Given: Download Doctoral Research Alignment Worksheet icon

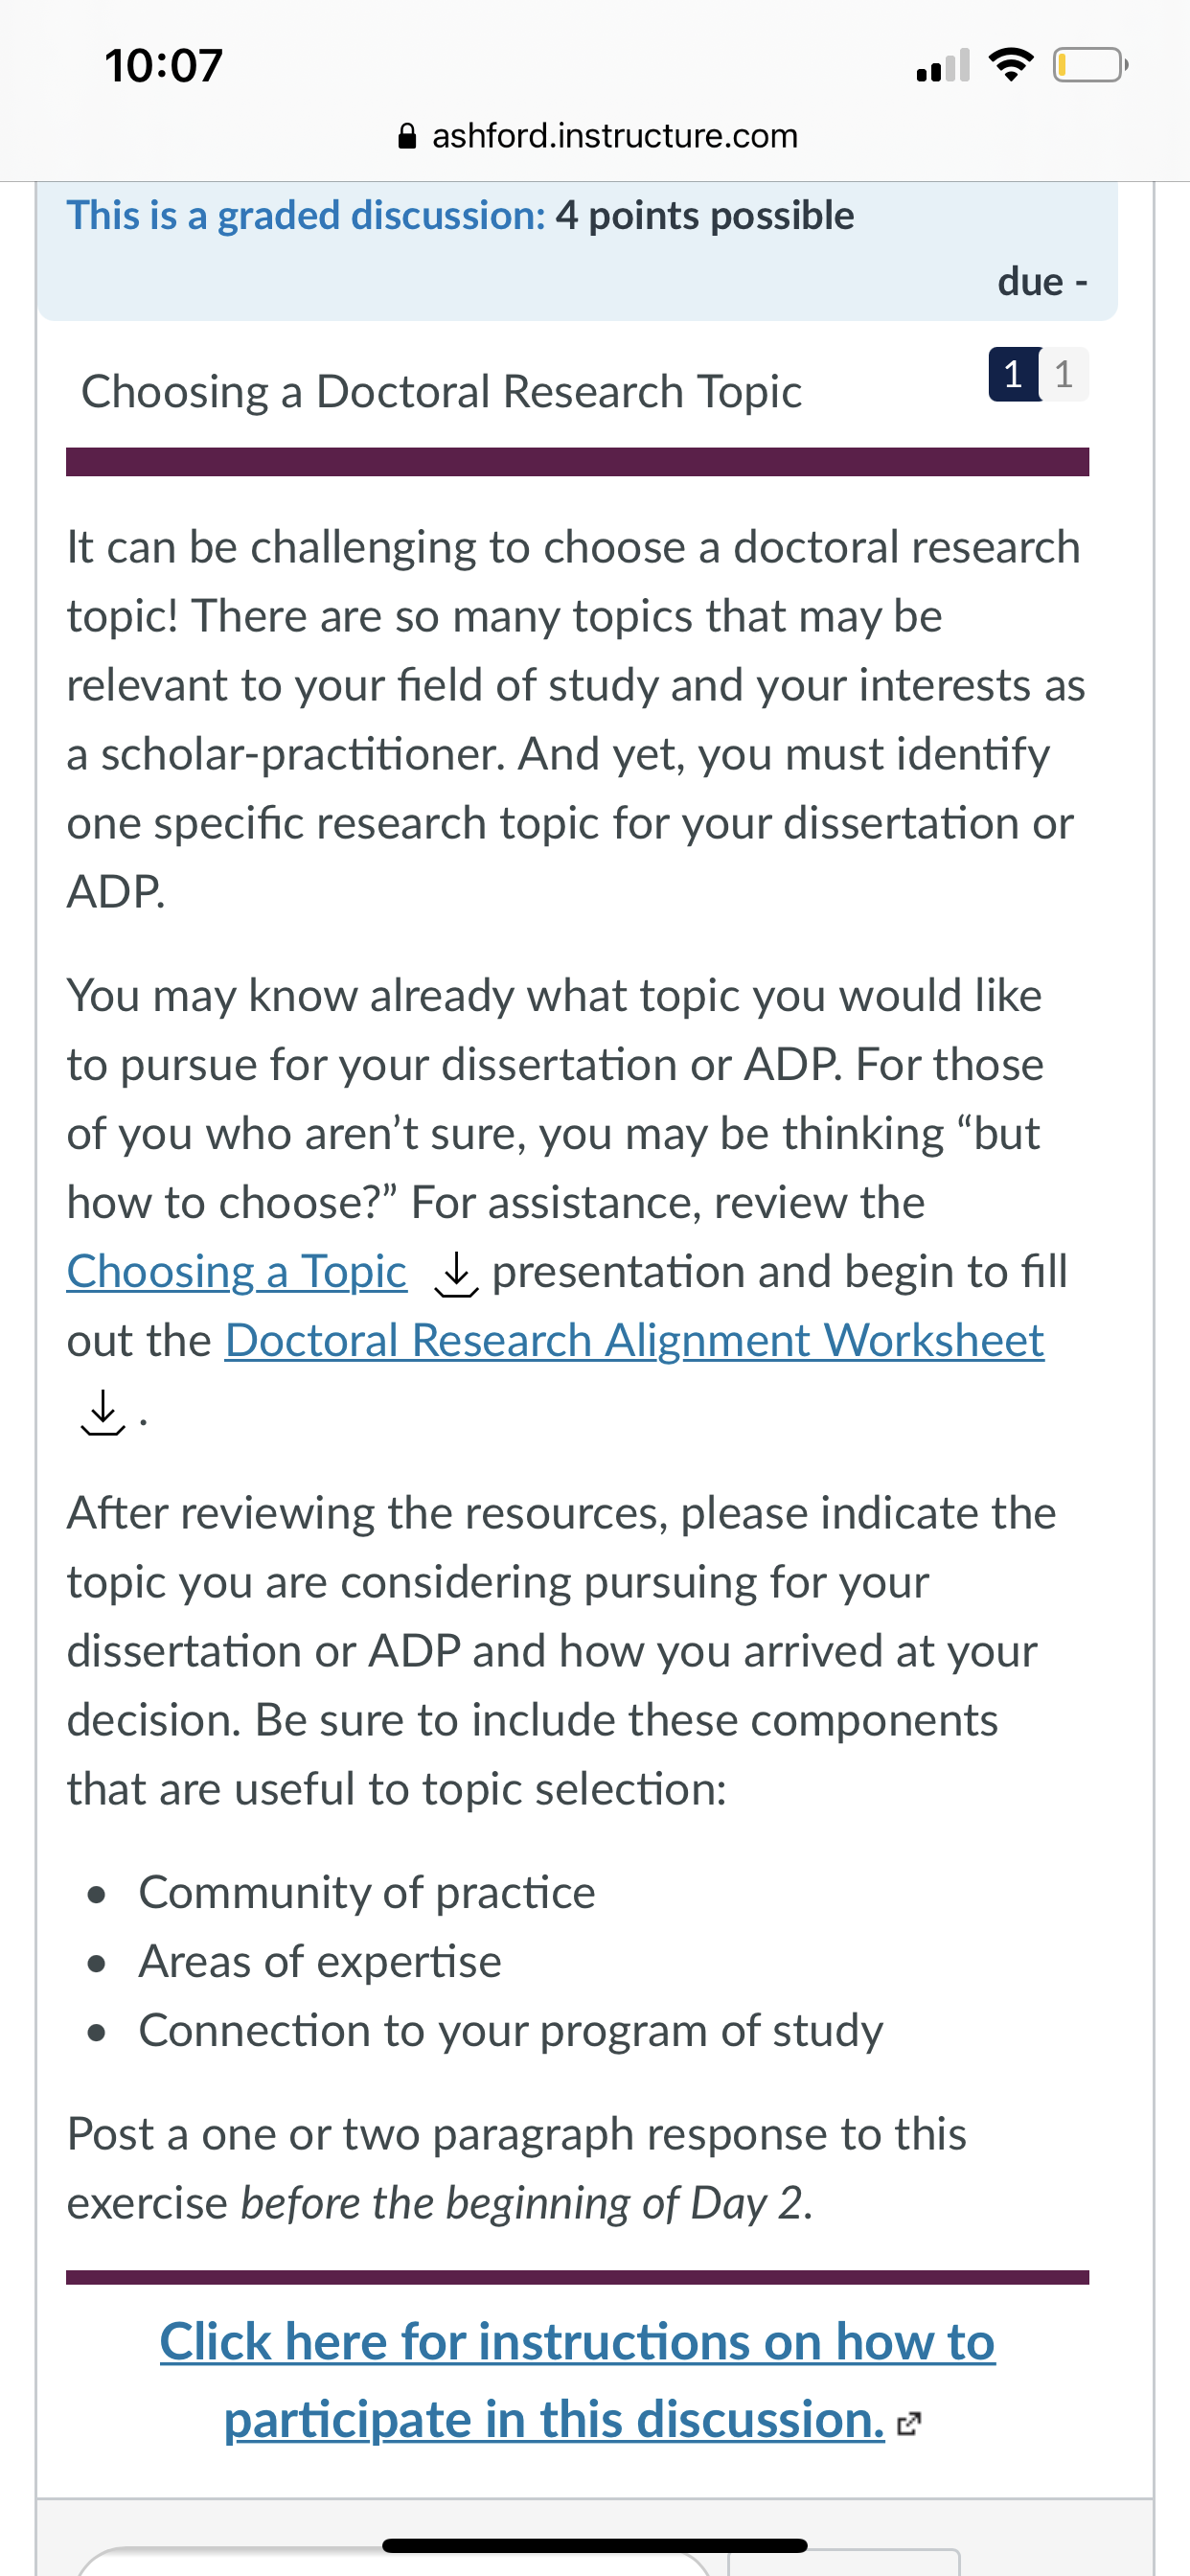Looking at the screenshot, I should click(102, 1412).
